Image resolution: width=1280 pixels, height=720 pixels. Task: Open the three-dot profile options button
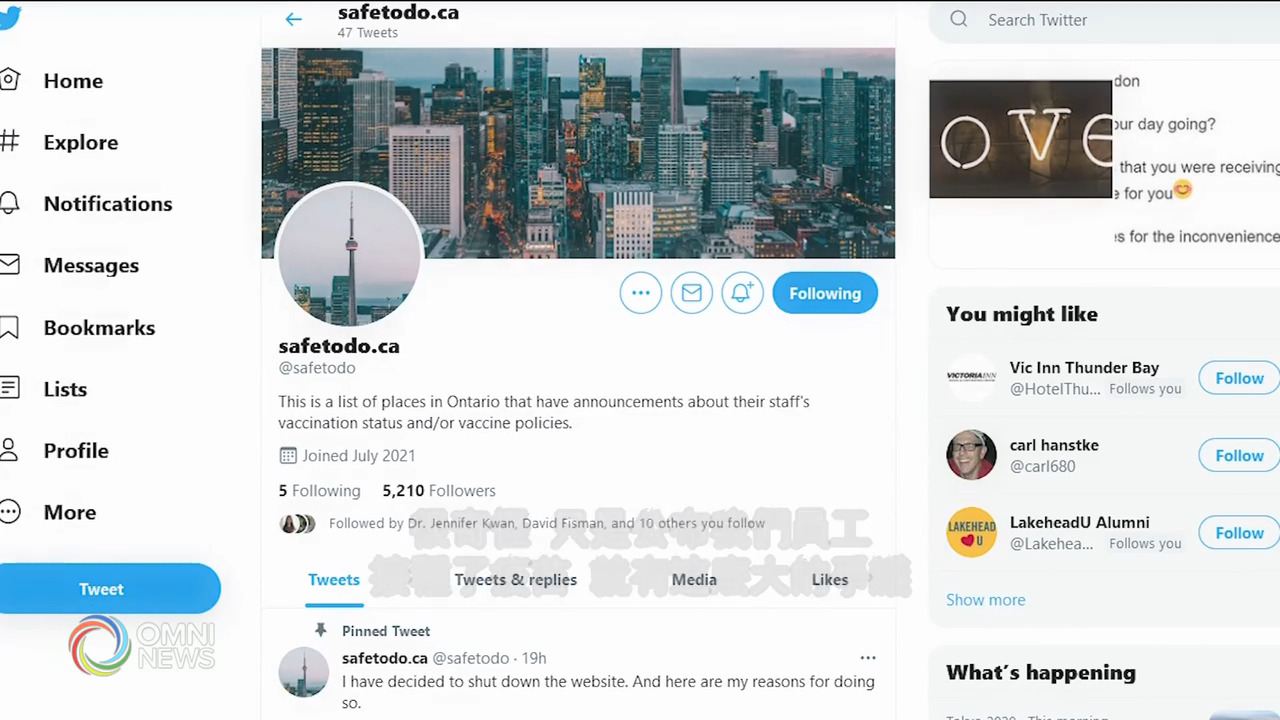click(x=641, y=293)
